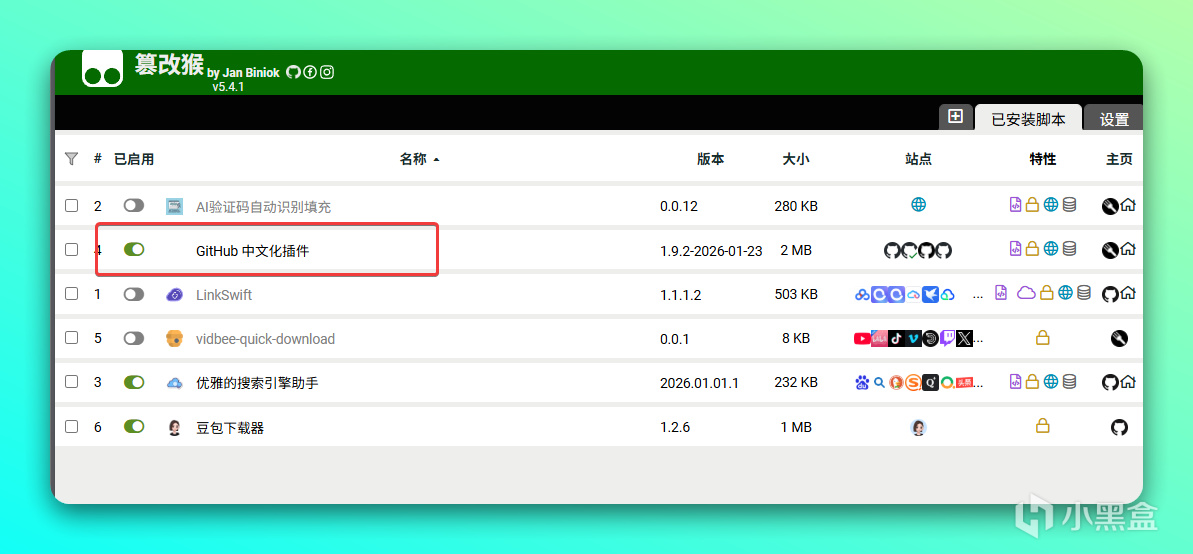This screenshot has height=554, width=1193.
Task: Enable the LinkSwift script toggle
Action: pos(134,294)
